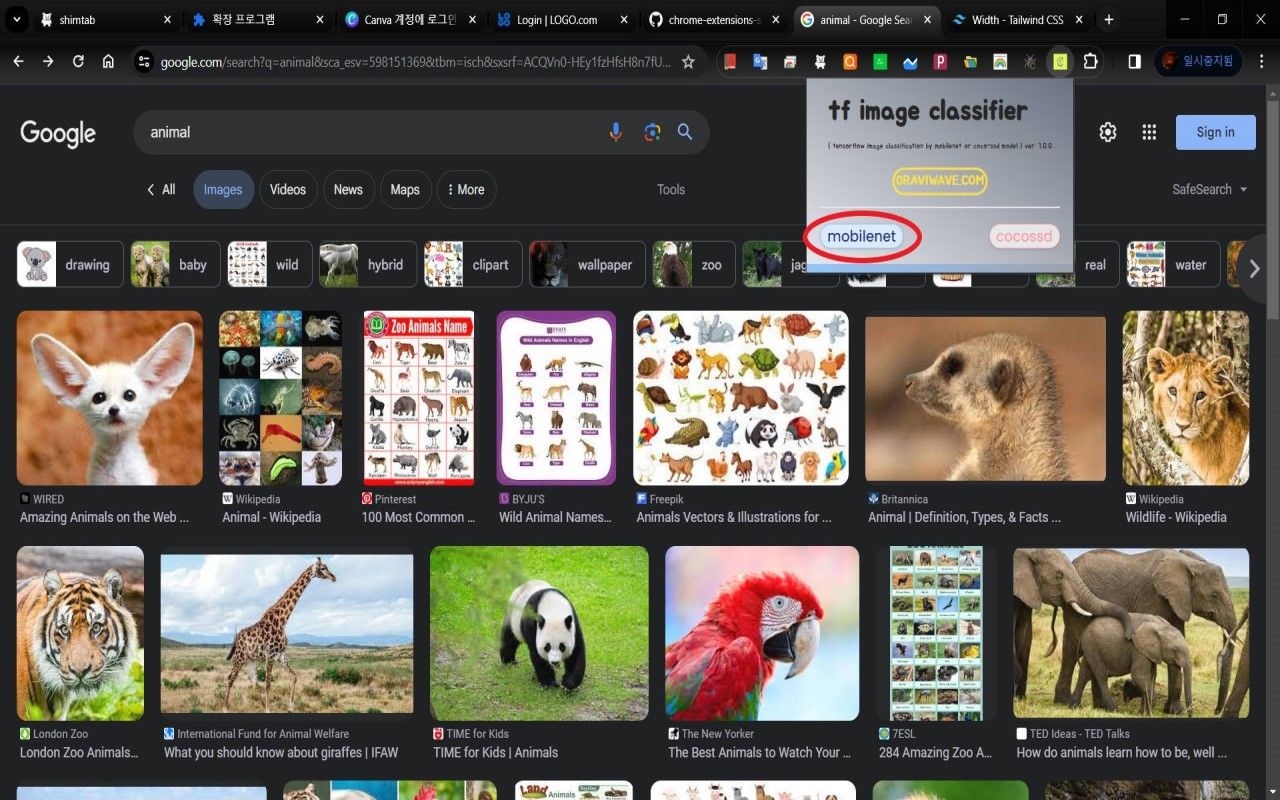Open Google quick settings gear

point(1108,132)
